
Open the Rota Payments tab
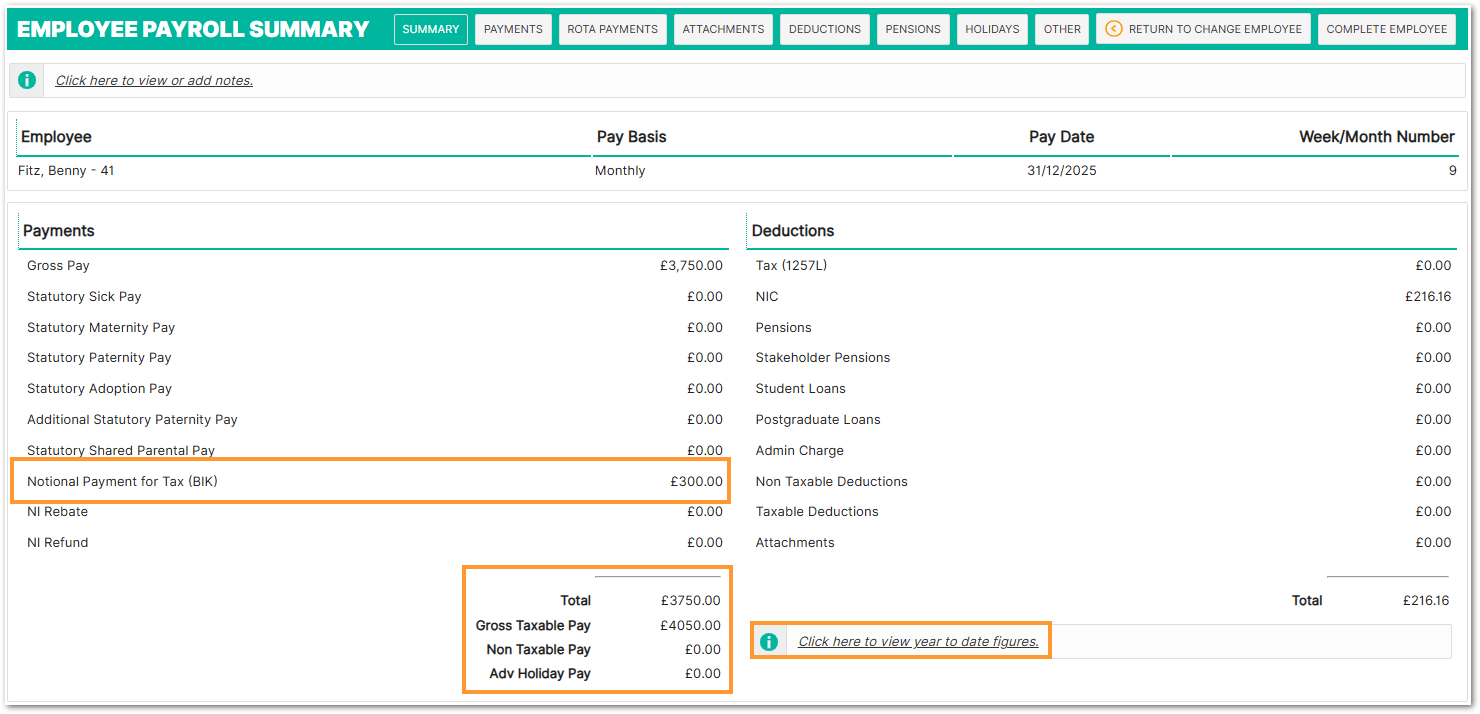click(x=612, y=29)
